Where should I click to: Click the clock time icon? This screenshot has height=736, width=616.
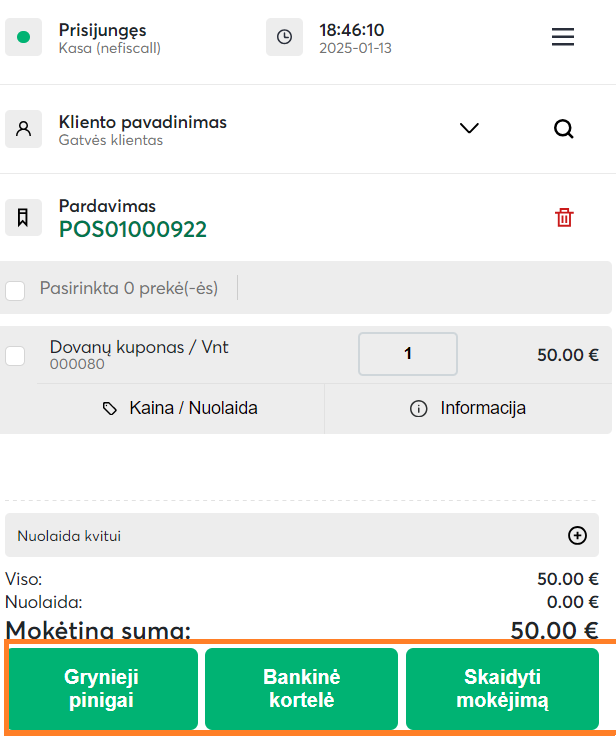pos(284,37)
